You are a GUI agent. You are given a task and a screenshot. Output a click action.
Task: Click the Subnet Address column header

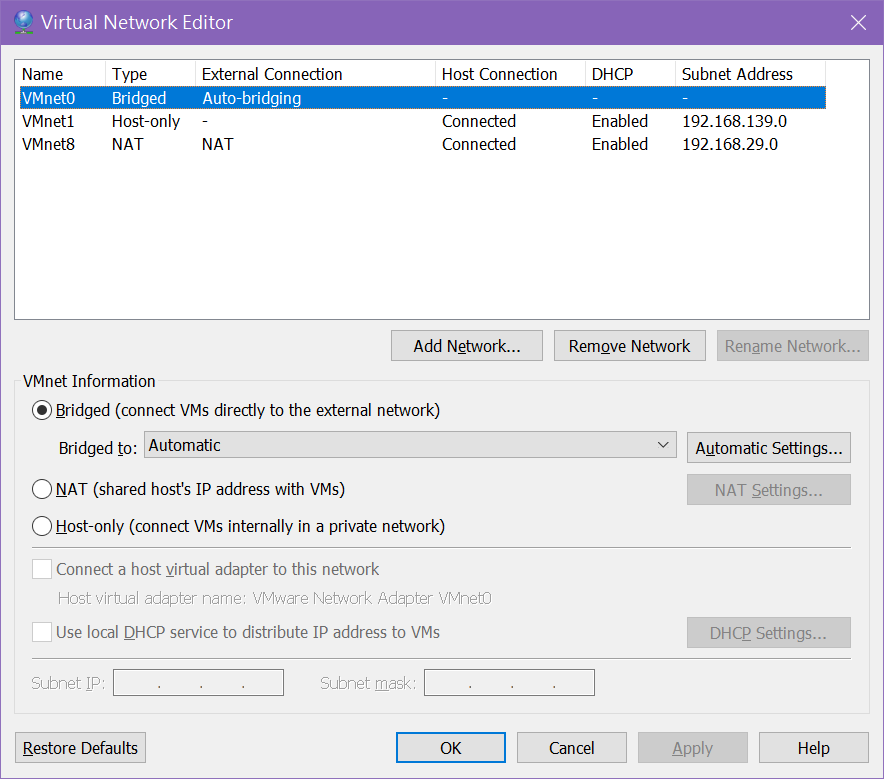(751, 74)
